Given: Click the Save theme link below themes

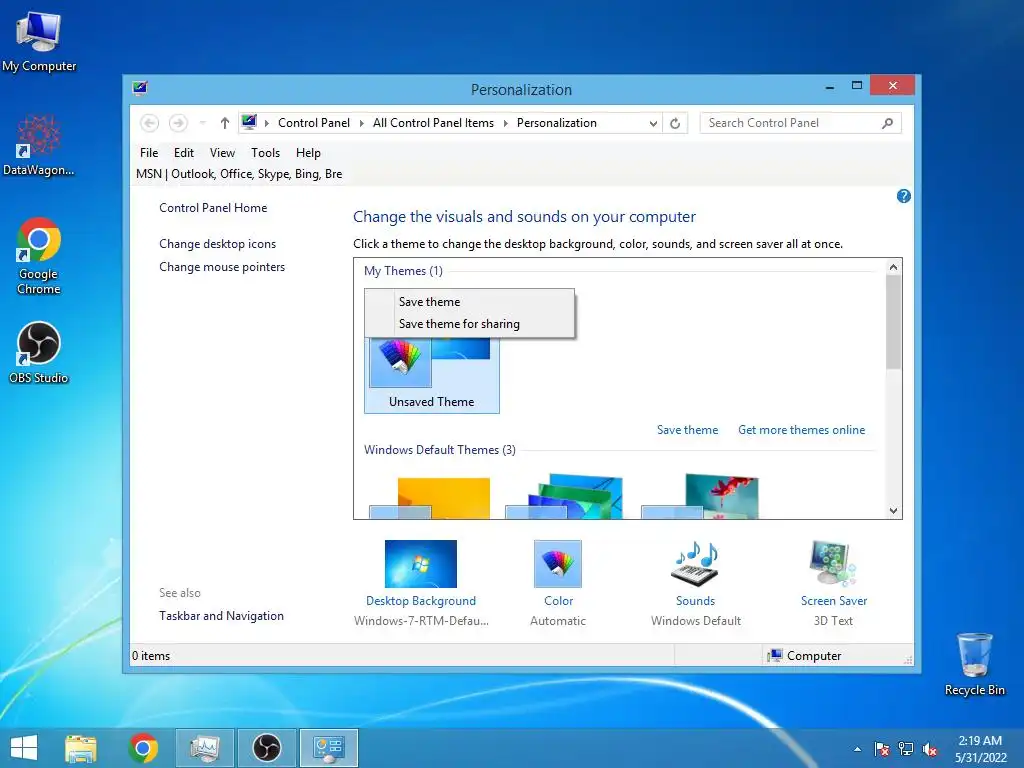Looking at the screenshot, I should [x=687, y=430].
